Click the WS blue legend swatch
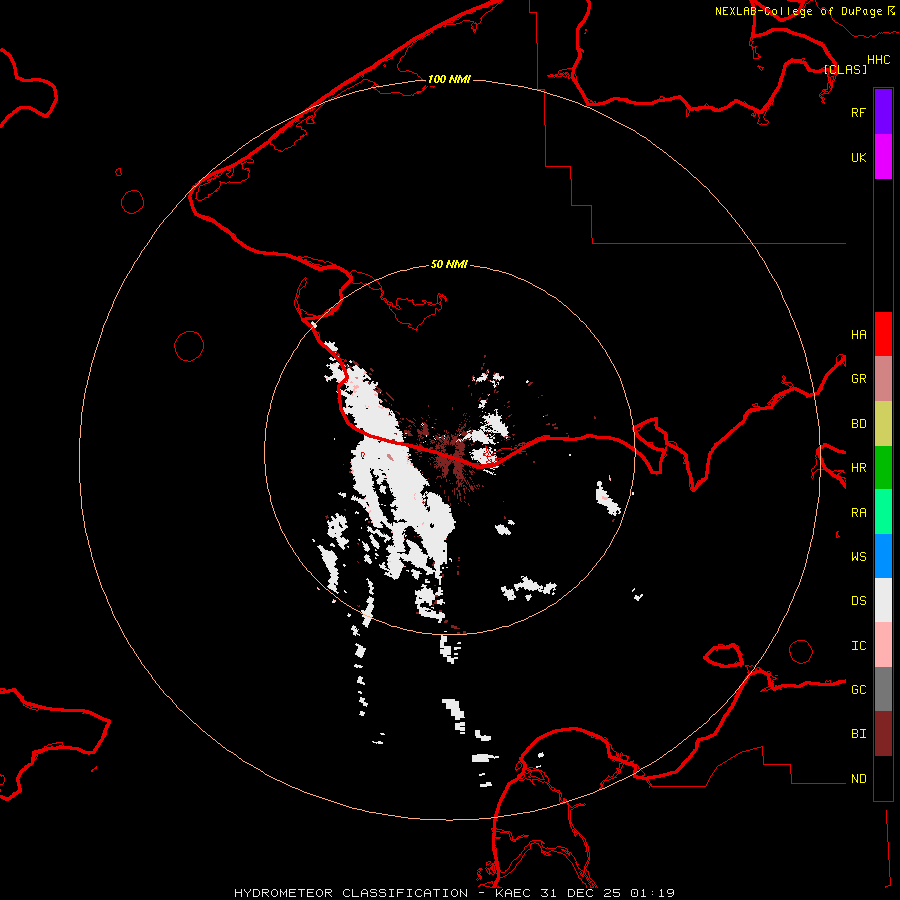 pos(883,556)
